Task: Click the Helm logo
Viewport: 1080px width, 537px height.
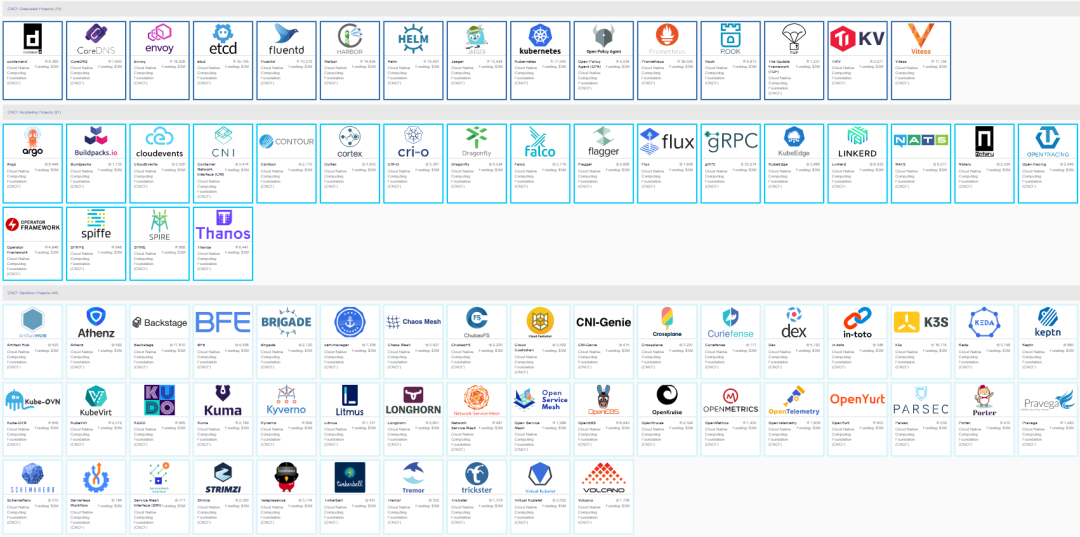Action: (413, 39)
